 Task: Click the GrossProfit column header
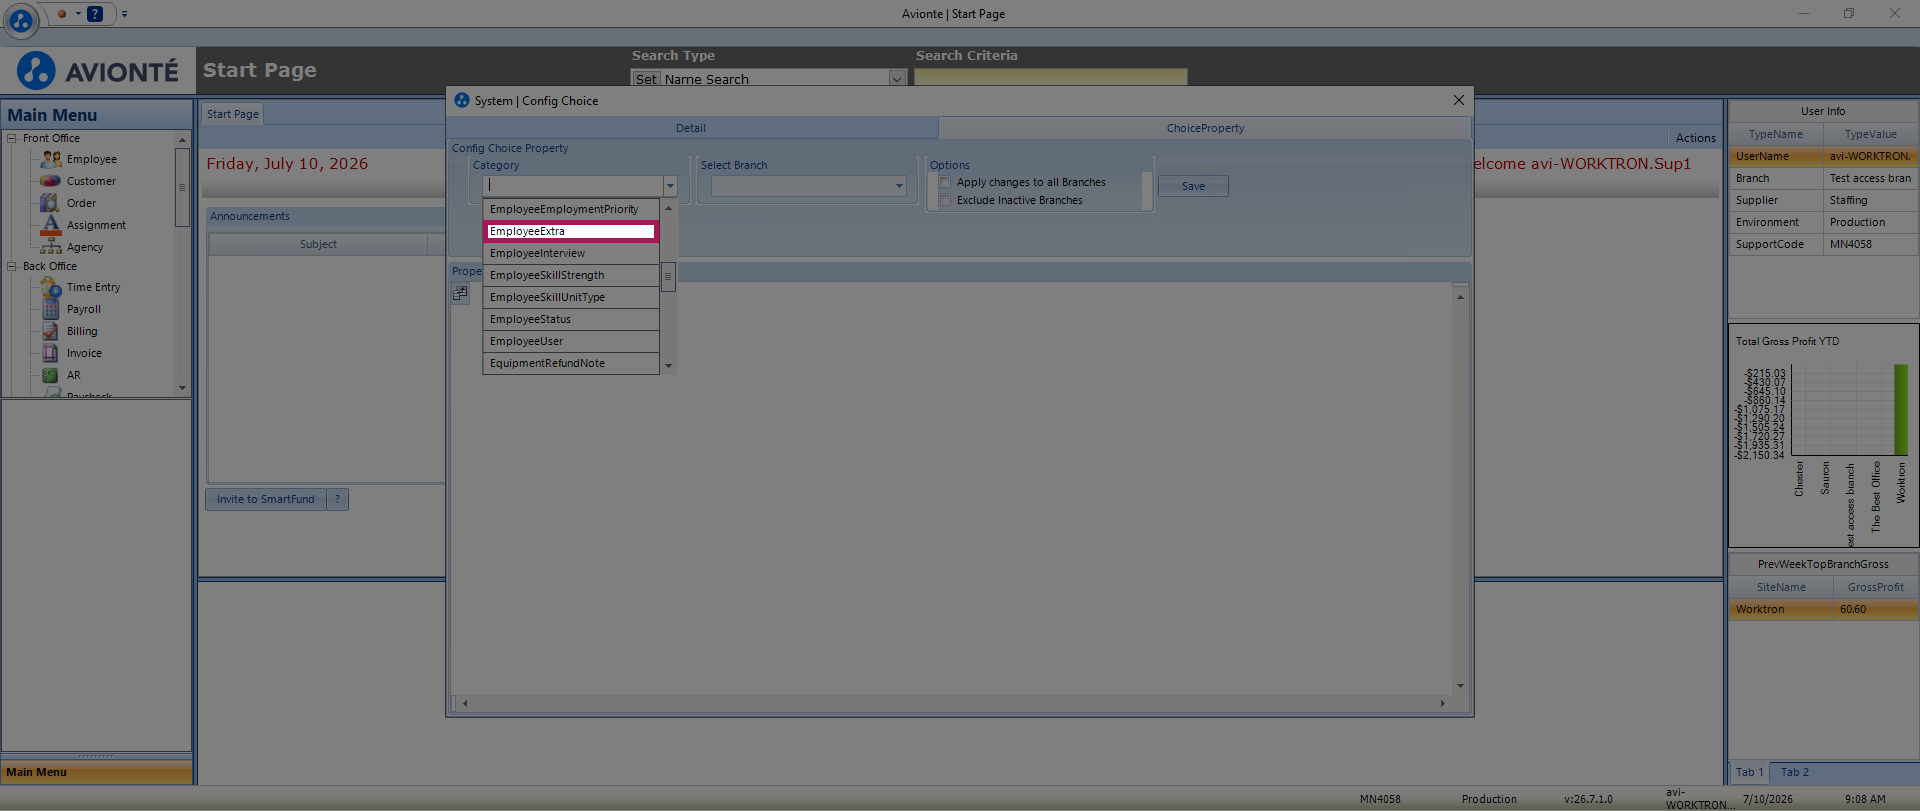[x=1876, y=587]
